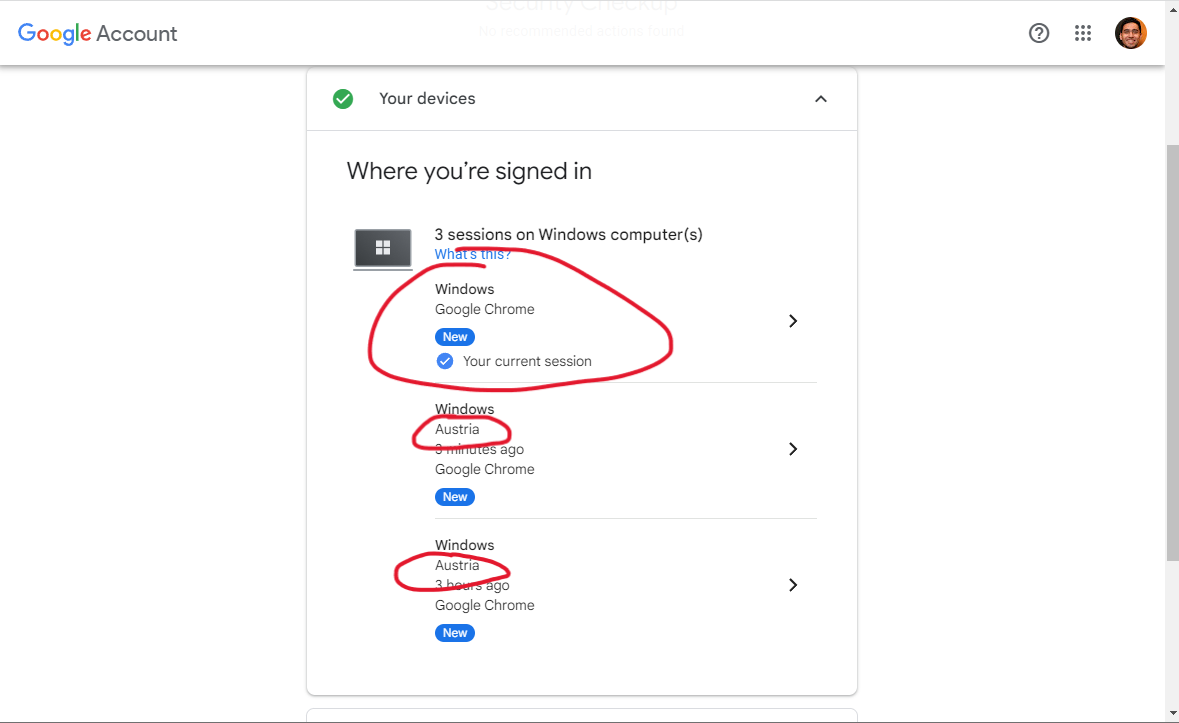The width and height of the screenshot is (1179, 723).
Task: Click the blue checkmark next to Your current session
Action: tap(445, 362)
